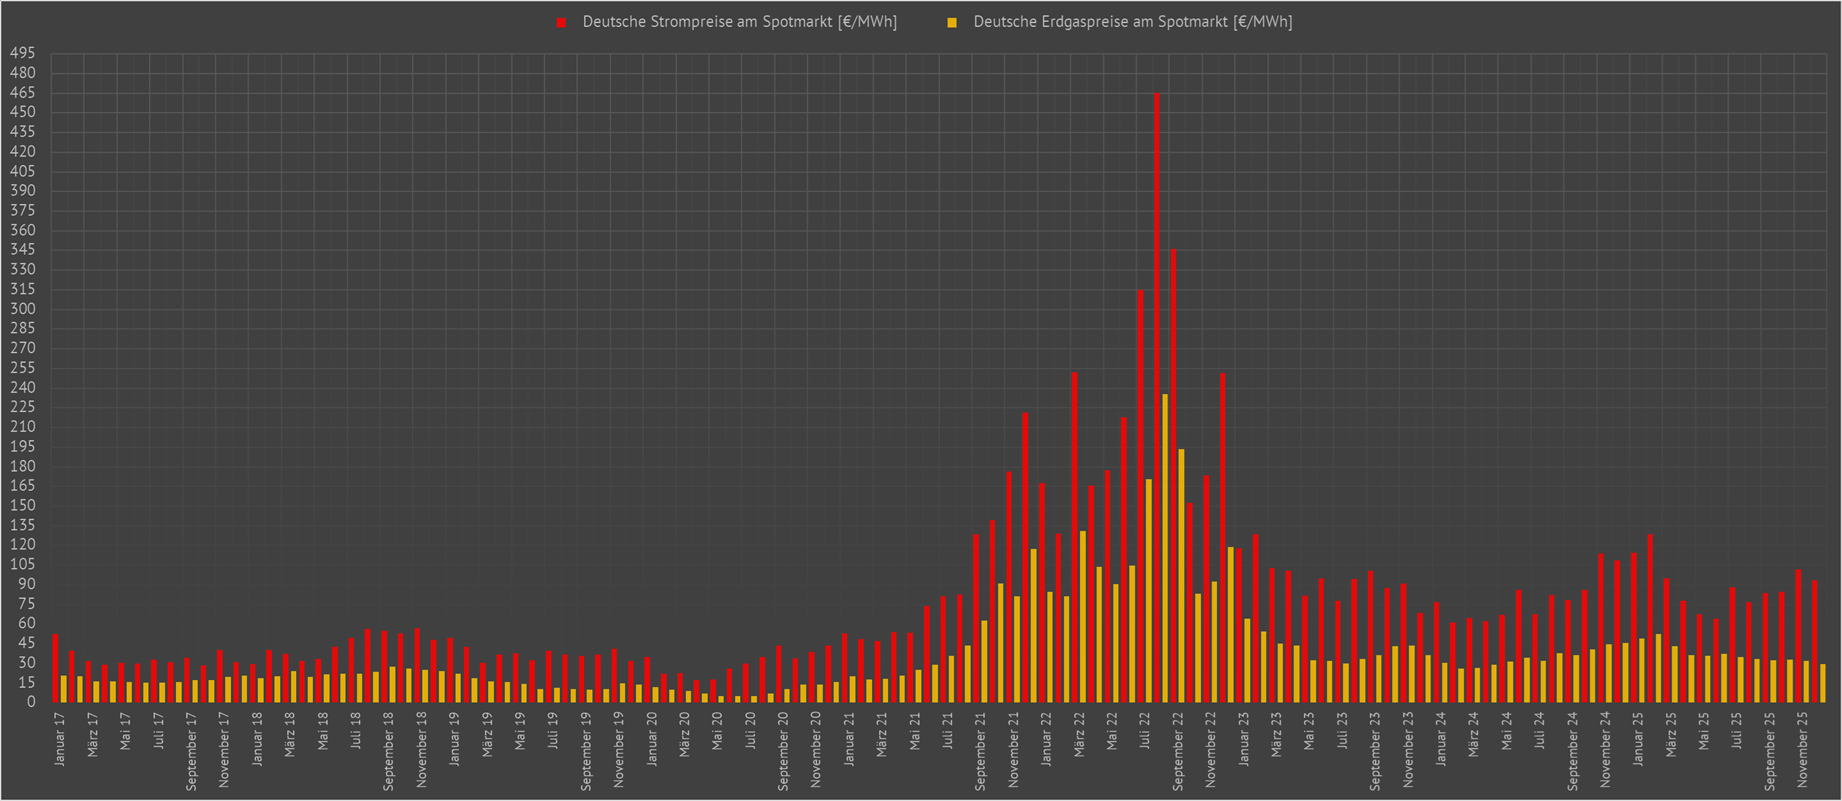Select the September 21 axis label
The height and width of the screenshot is (801, 1842).
[981, 752]
